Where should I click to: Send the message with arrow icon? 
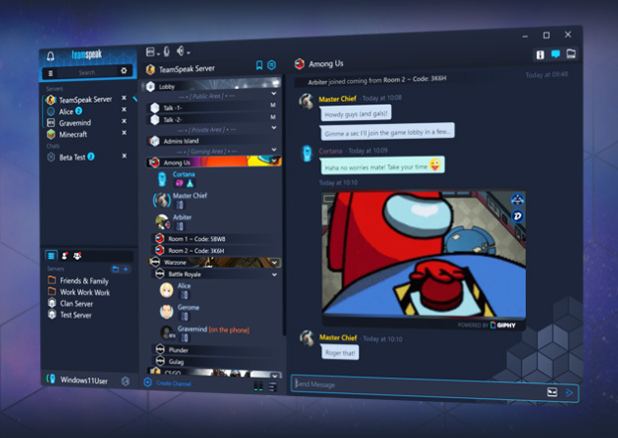point(569,393)
